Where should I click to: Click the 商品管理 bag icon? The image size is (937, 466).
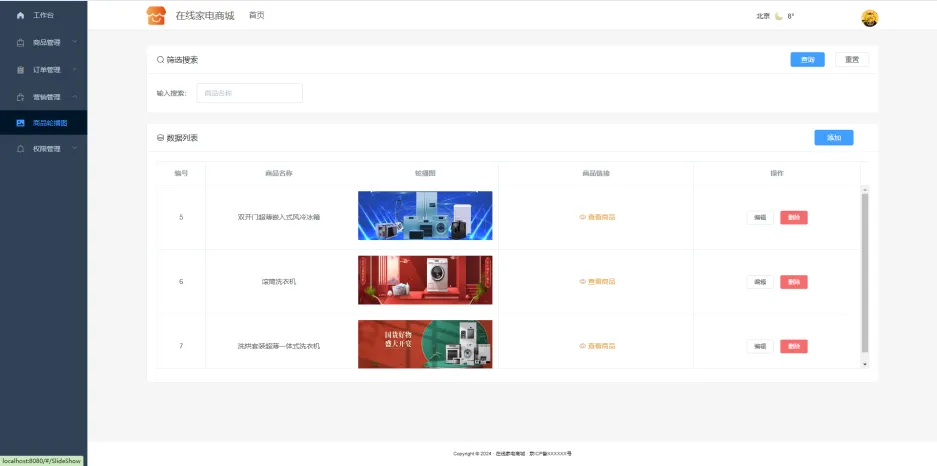click(x=20, y=43)
